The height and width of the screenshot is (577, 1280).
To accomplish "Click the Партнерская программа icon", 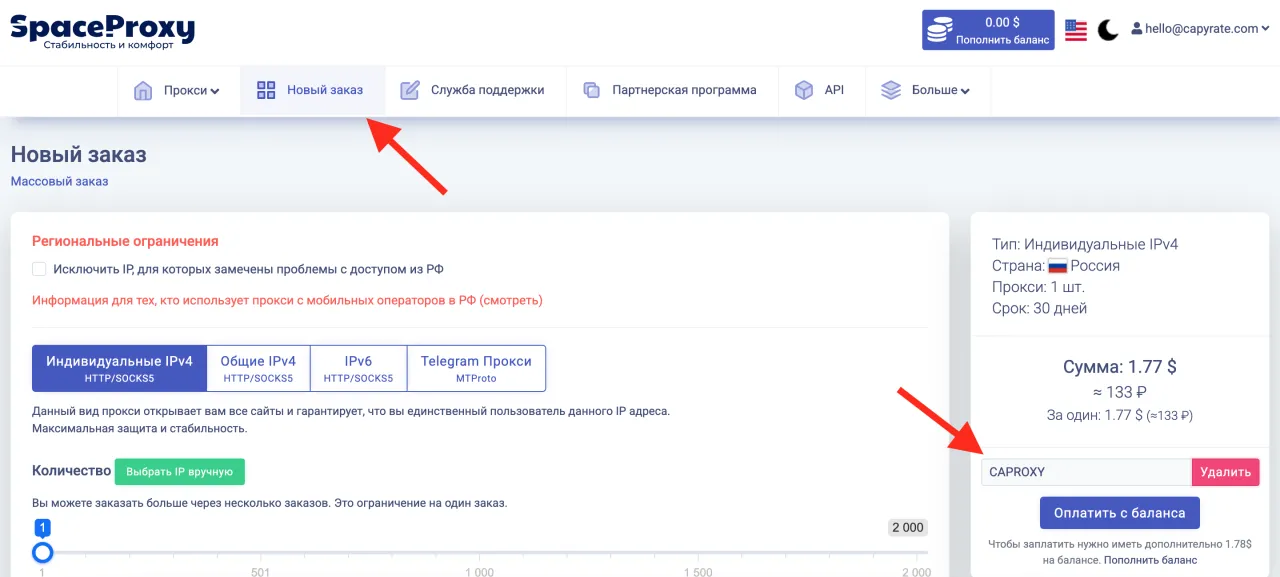I will (592, 91).
